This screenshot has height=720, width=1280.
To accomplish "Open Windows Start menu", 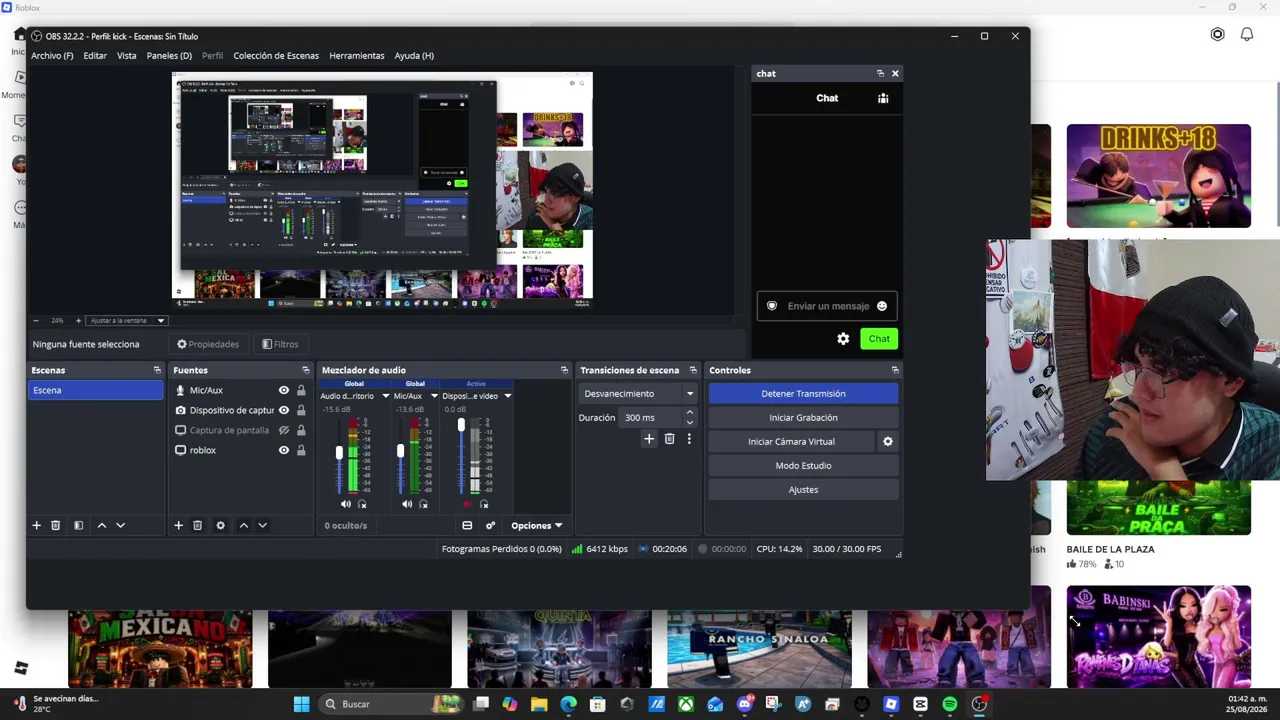I will coord(301,704).
